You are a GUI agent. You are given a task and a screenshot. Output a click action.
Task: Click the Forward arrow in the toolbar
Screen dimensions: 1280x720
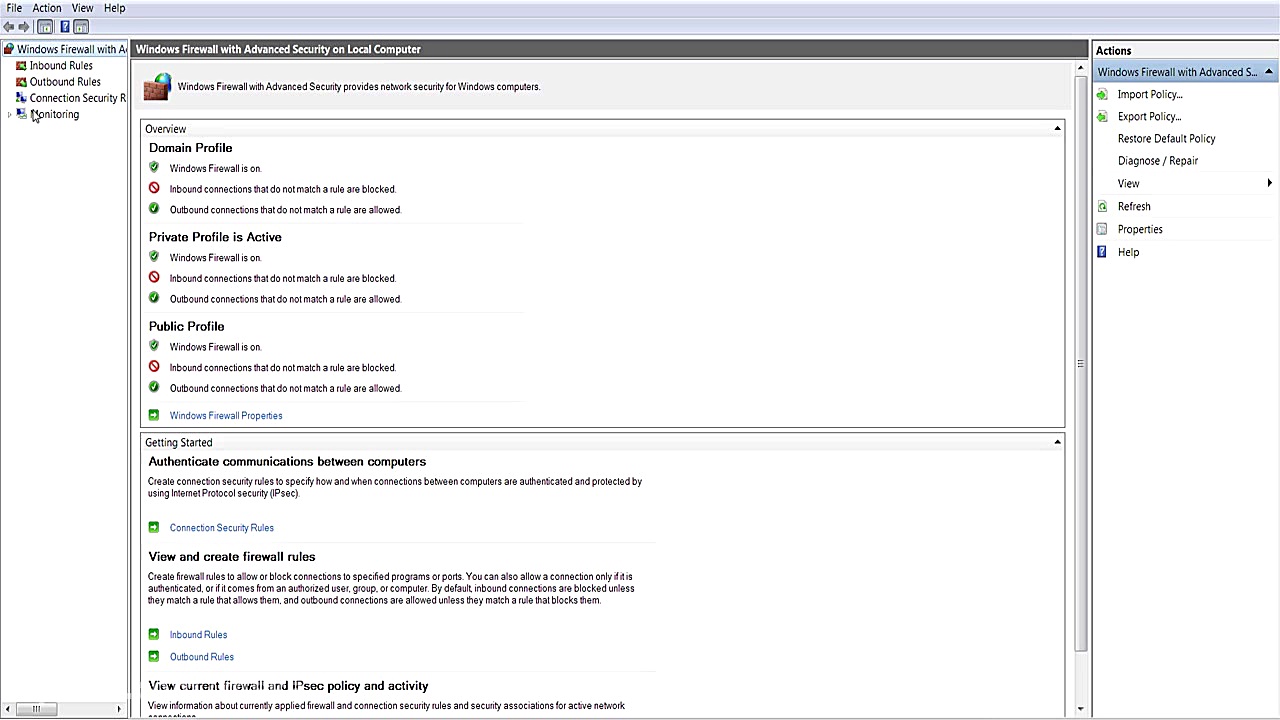point(24,27)
